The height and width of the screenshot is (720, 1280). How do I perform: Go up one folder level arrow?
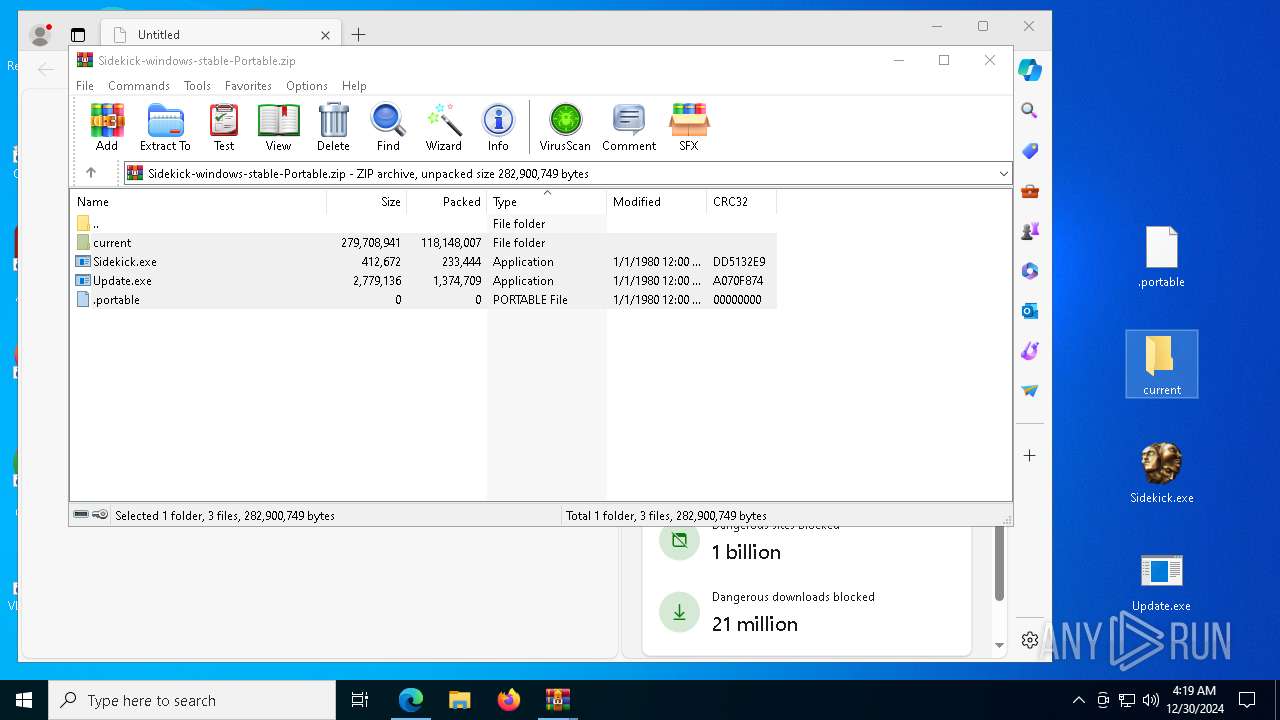91,173
